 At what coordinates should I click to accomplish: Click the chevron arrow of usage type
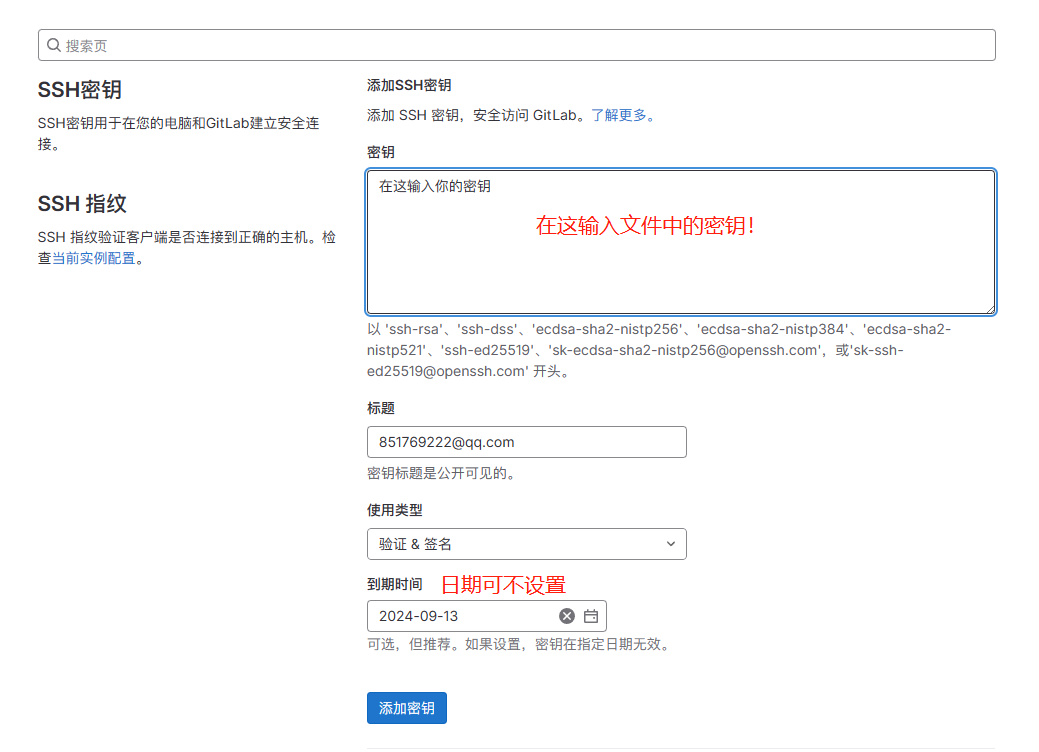point(671,544)
